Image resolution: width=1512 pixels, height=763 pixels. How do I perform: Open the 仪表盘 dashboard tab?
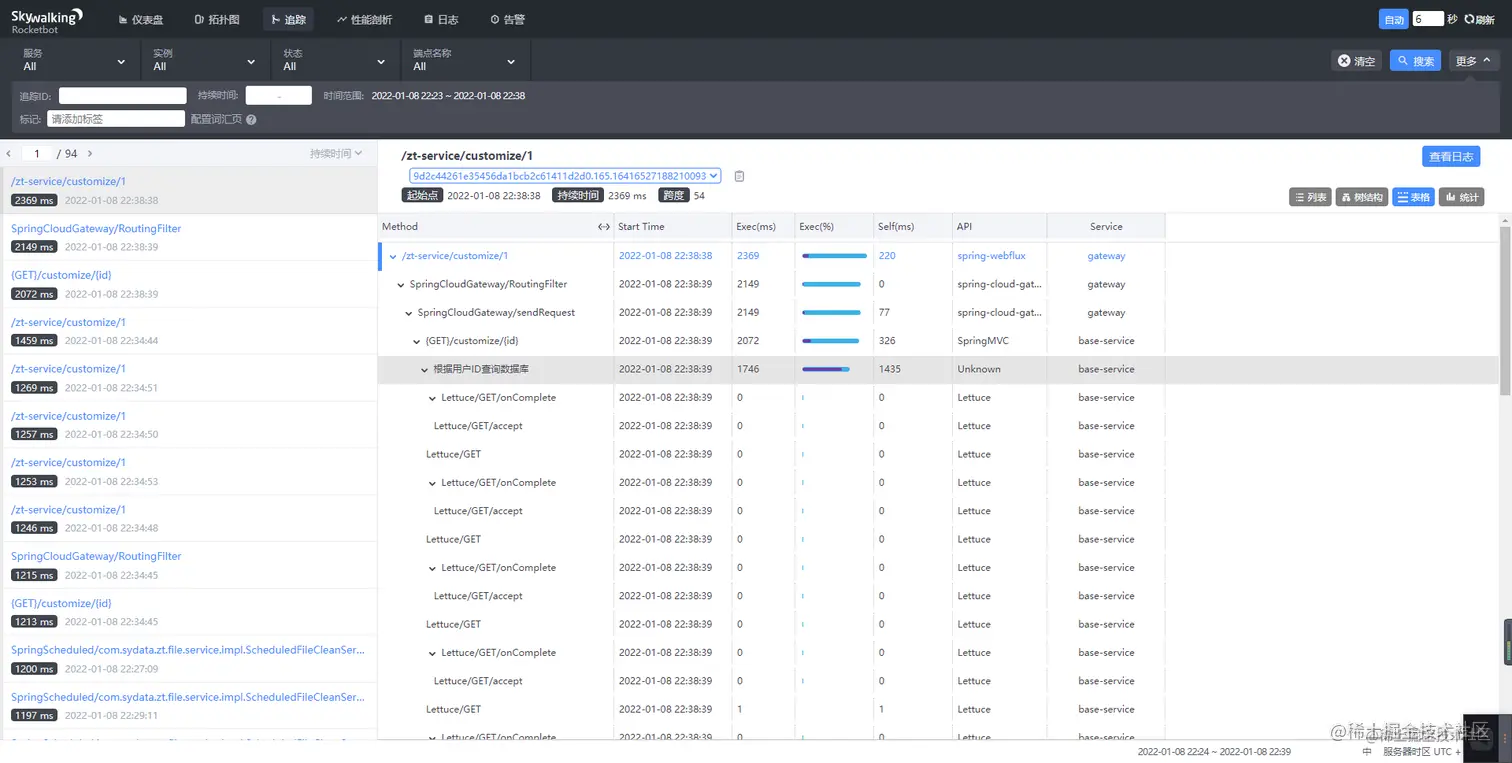pyautogui.click(x=140, y=19)
